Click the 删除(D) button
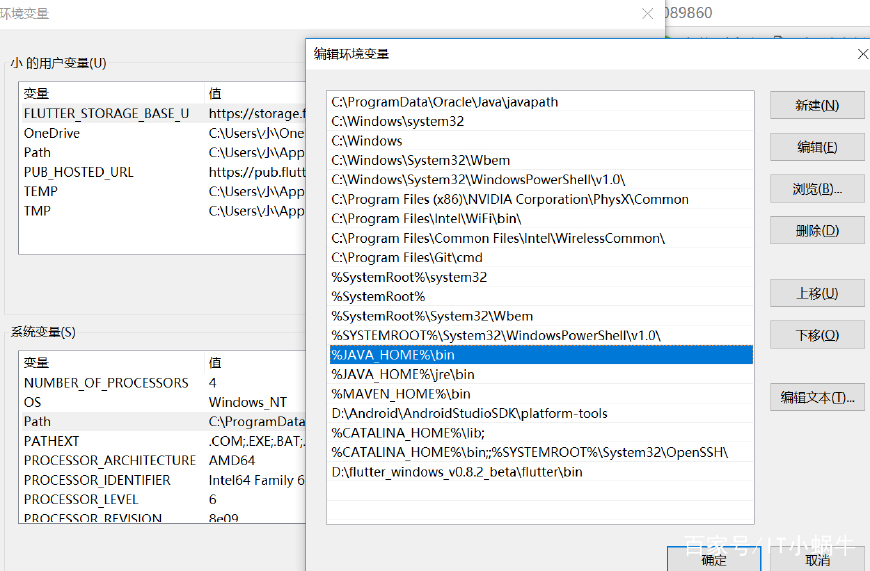The width and height of the screenshot is (870, 571). pos(817,230)
